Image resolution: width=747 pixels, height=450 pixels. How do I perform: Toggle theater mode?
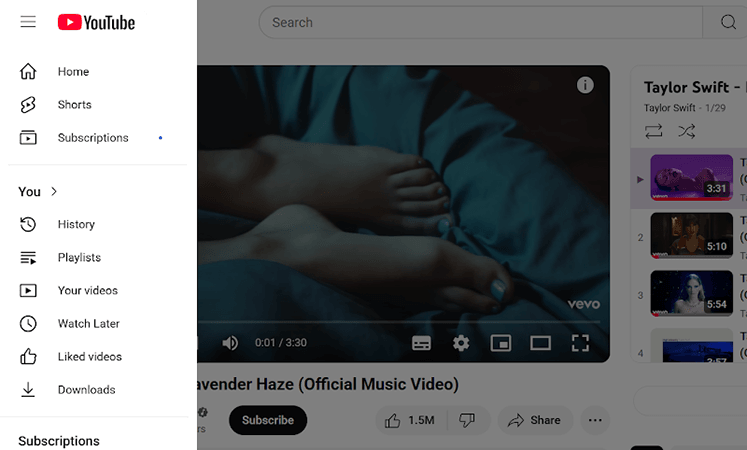[540, 343]
